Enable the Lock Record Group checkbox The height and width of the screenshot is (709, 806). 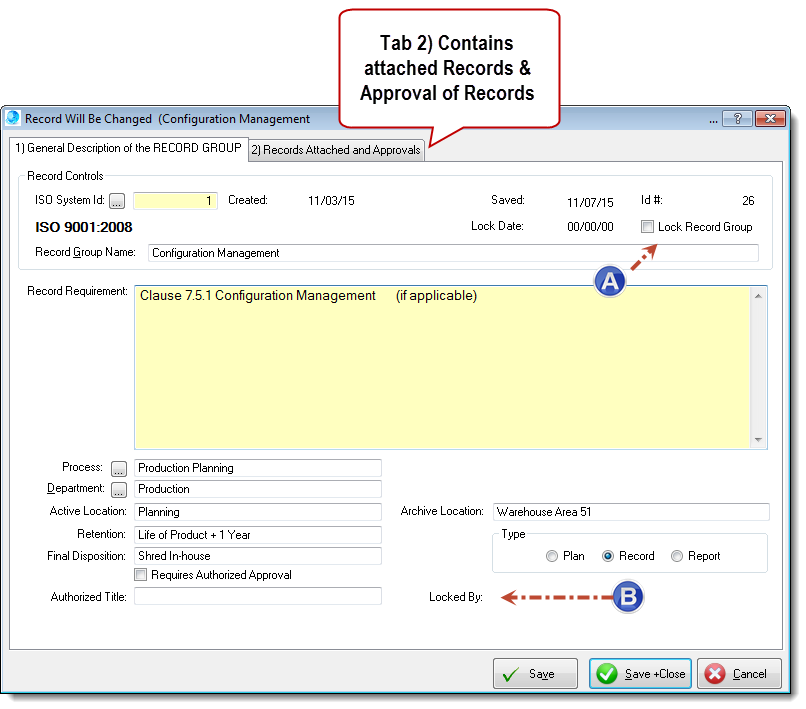click(648, 227)
